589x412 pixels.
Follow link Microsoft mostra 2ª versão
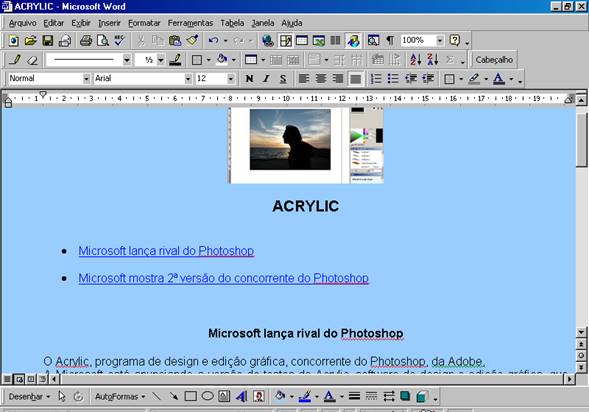click(224, 278)
